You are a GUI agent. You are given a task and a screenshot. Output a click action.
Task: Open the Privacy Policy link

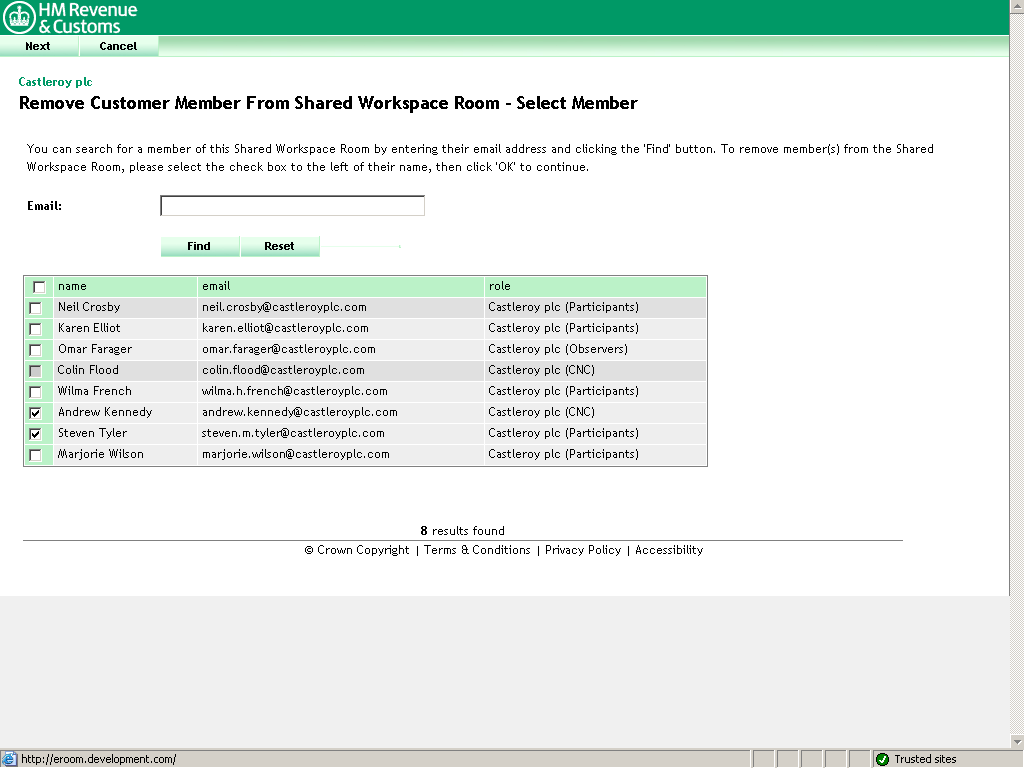coord(583,550)
